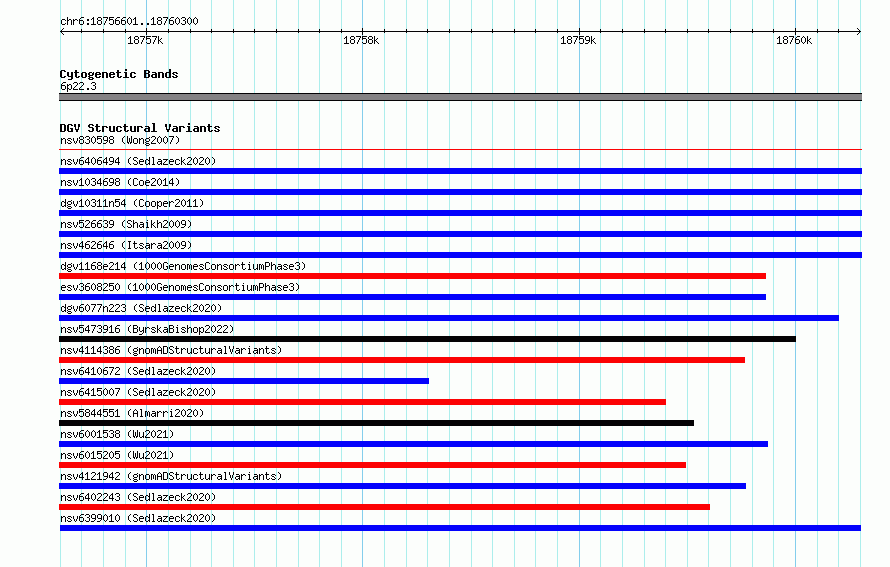Image resolution: width=890 pixels, height=567 pixels.
Task: Click the chr6:18756601..18760300 region label
Action: point(129,21)
